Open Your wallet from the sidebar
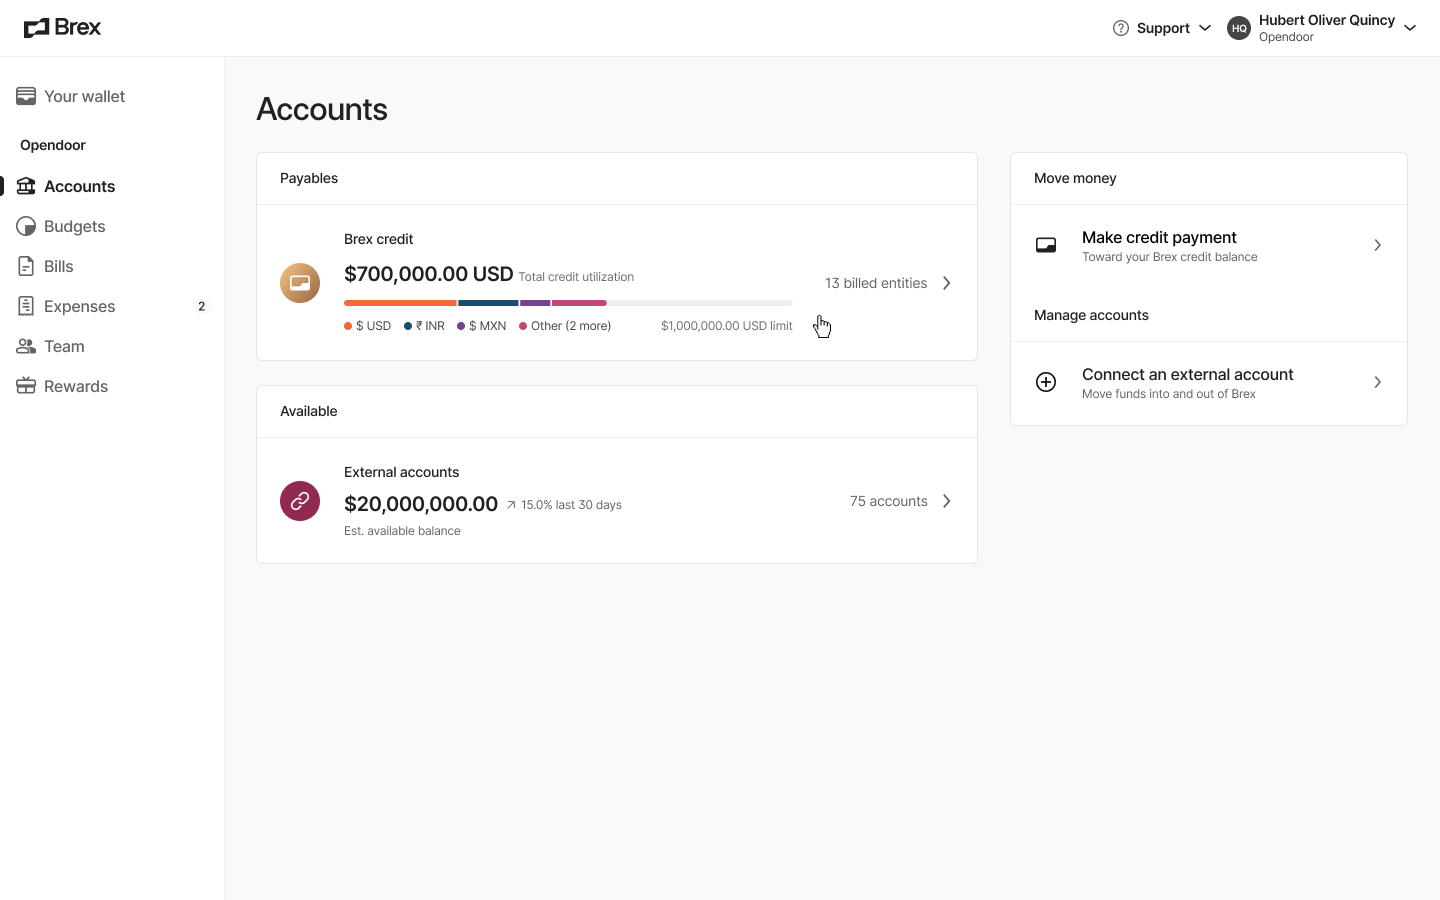Image resolution: width=1440 pixels, height=900 pixels. 84,96
